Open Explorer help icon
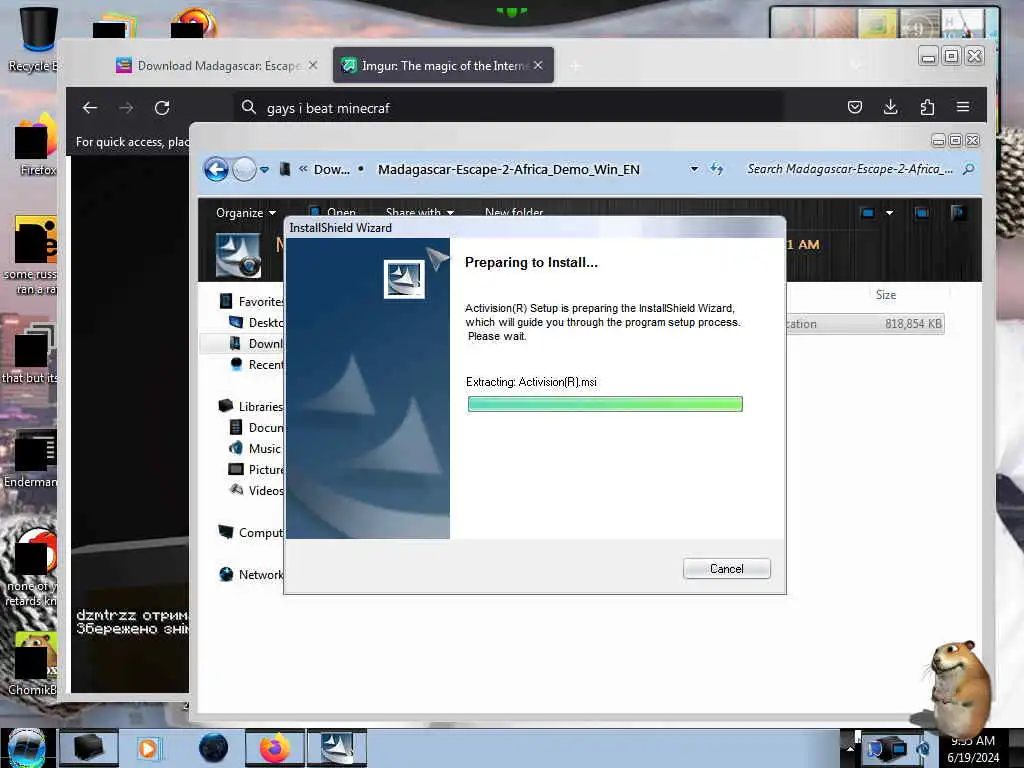This screenshot has width=1024, height=768. [959, 213]
